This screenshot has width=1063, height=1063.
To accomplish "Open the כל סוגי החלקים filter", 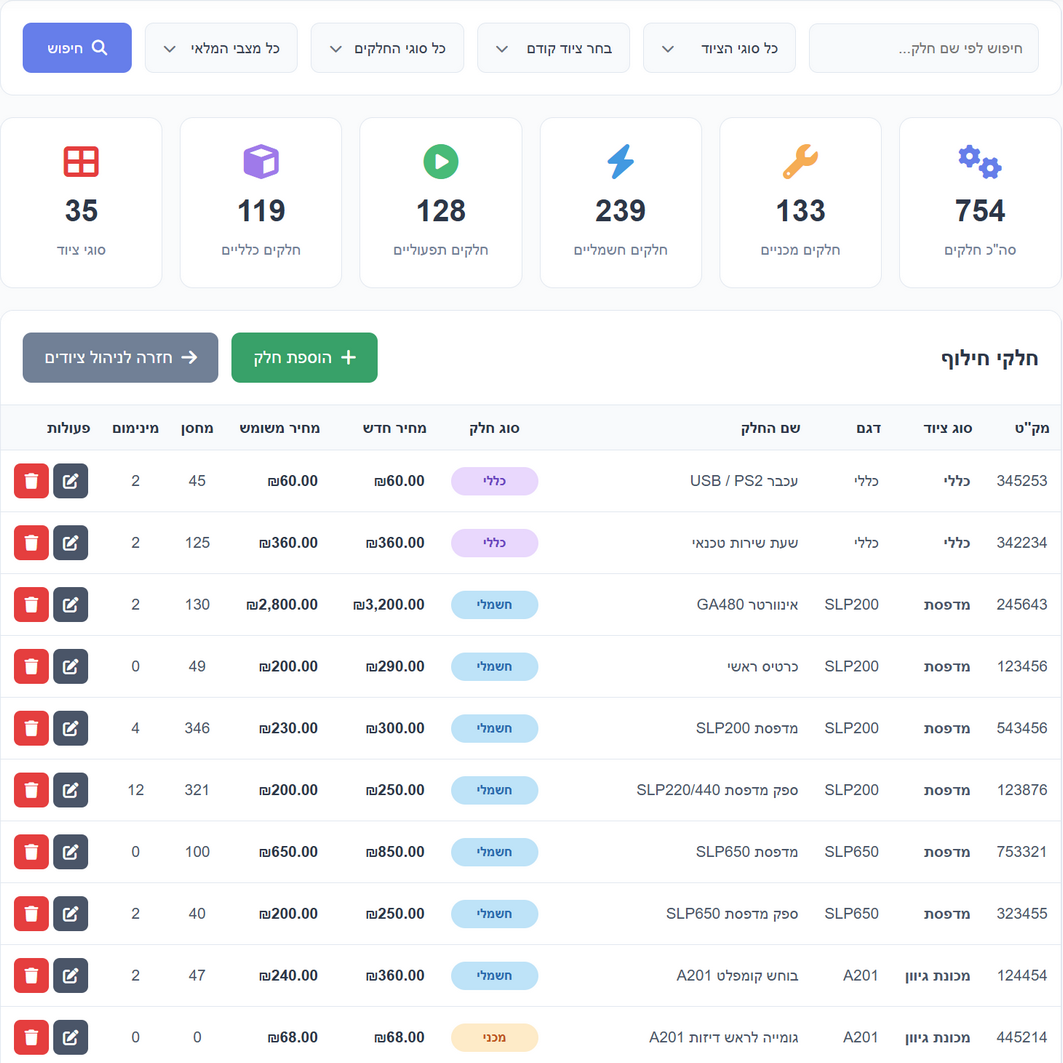I will pyautogui.click(x=387, y=48).
